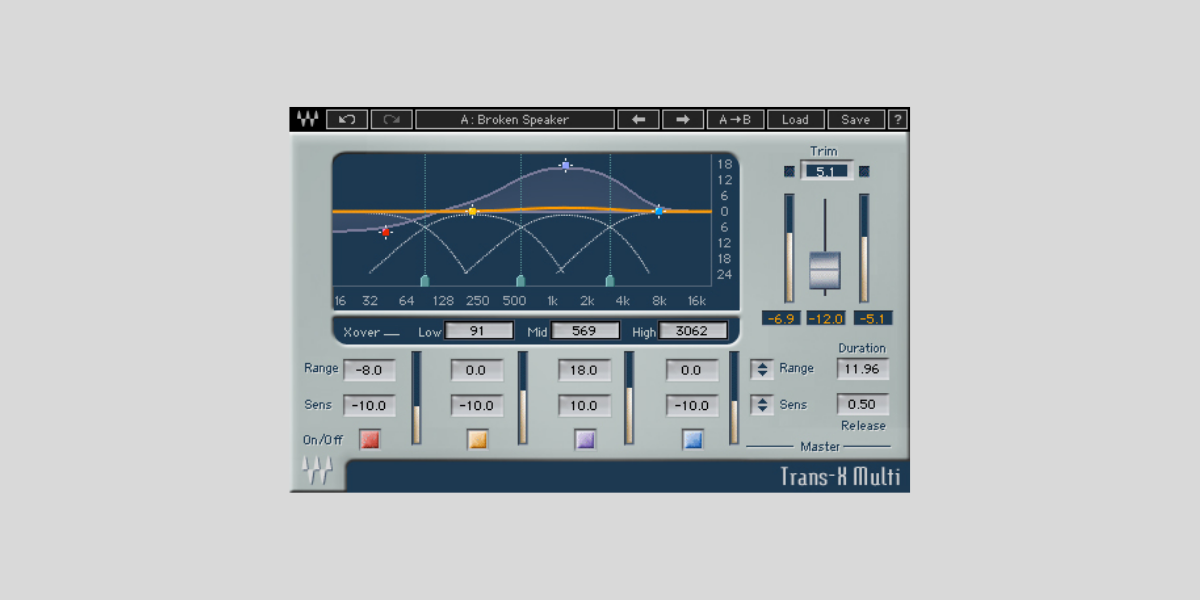The width and height of the screenshot is (1200, 600).
Task: Click the Waves logo in the top bar
Action: click(x=307, y=120)
